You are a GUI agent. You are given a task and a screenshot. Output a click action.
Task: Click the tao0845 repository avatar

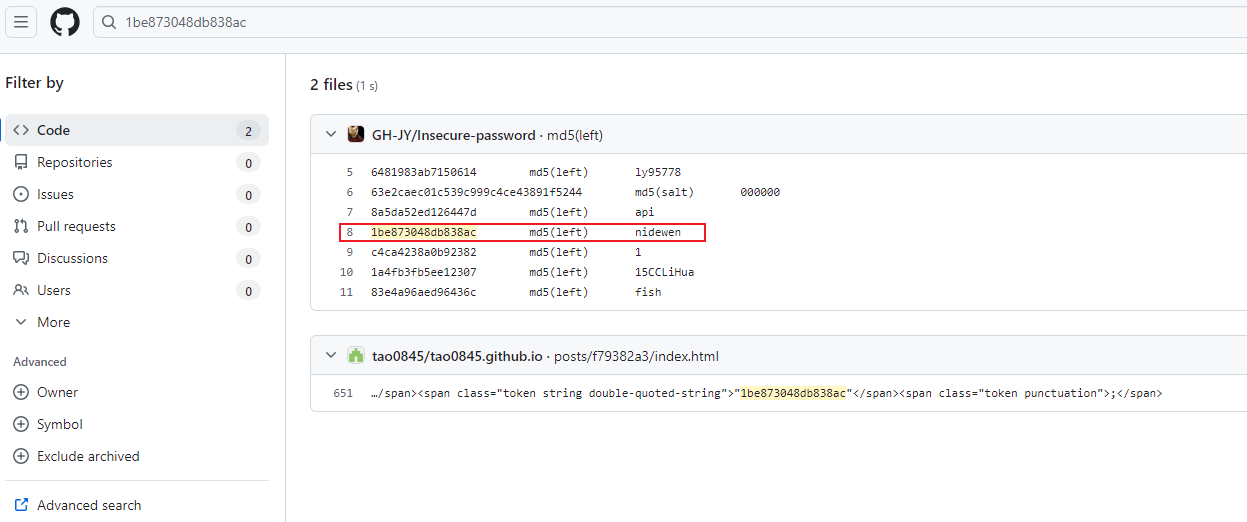click(356, 356)
